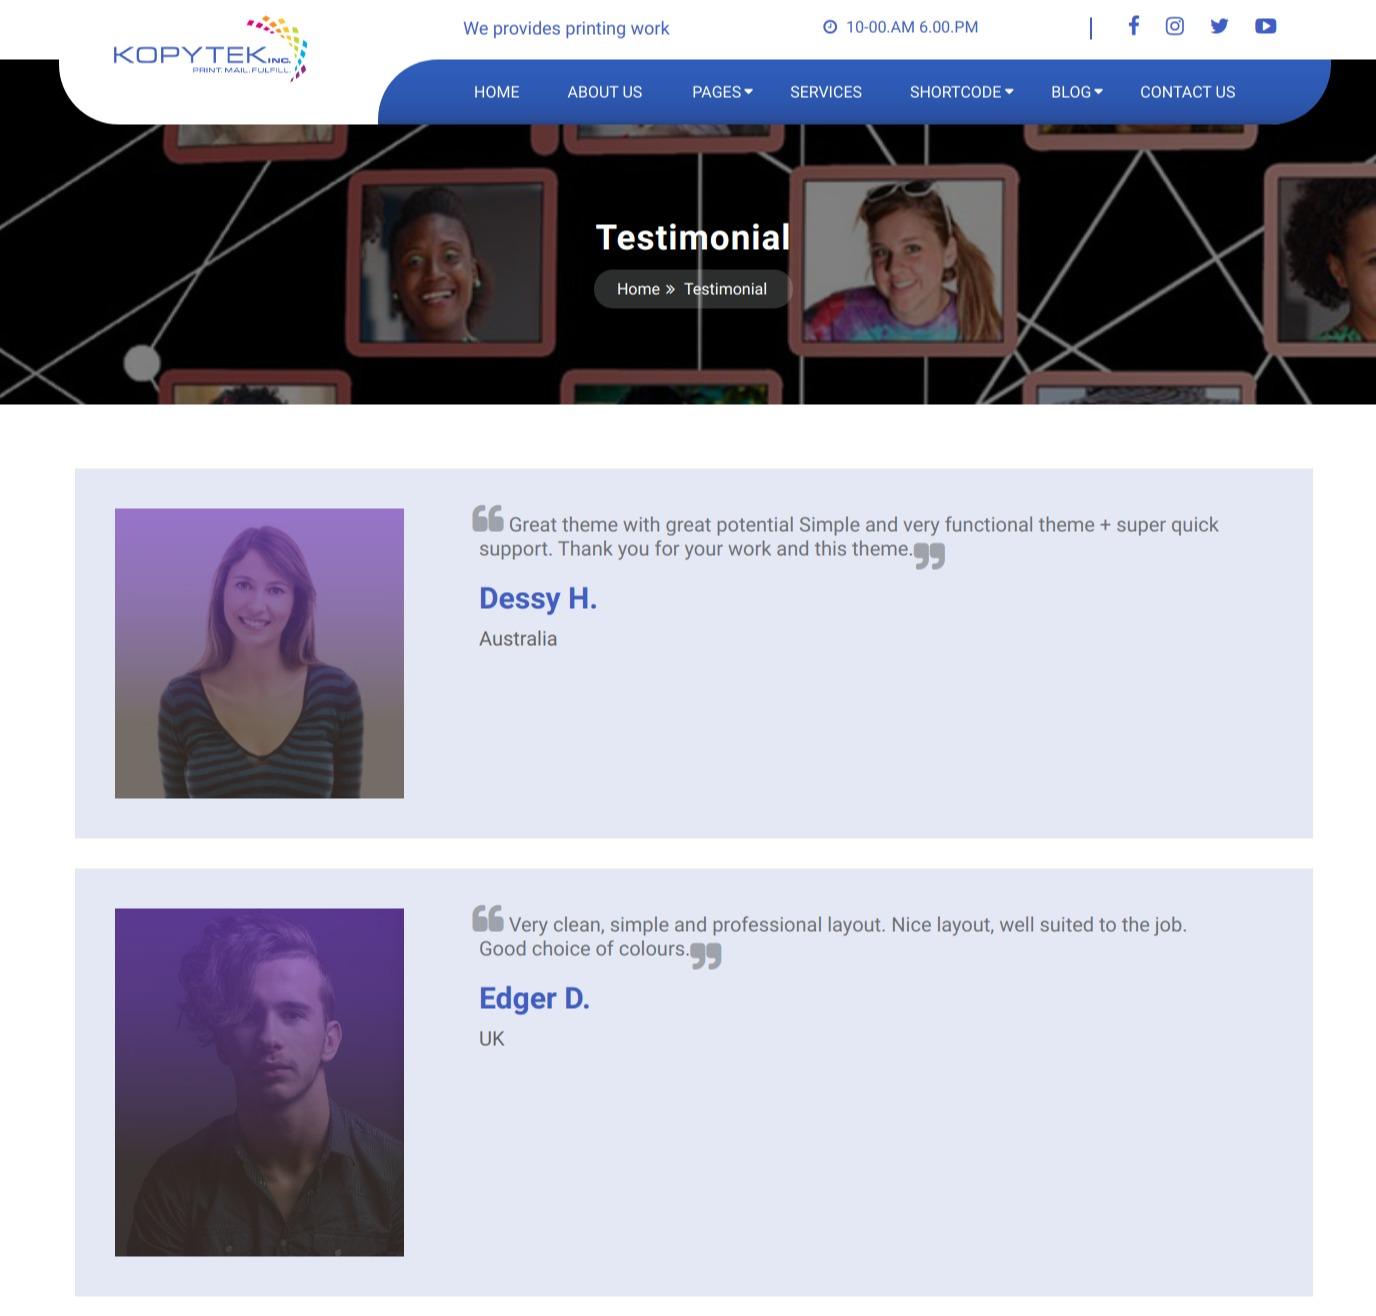Open Dessy H. testimonial name link
Screen dimensions: 1376x1316
point(538,598)
